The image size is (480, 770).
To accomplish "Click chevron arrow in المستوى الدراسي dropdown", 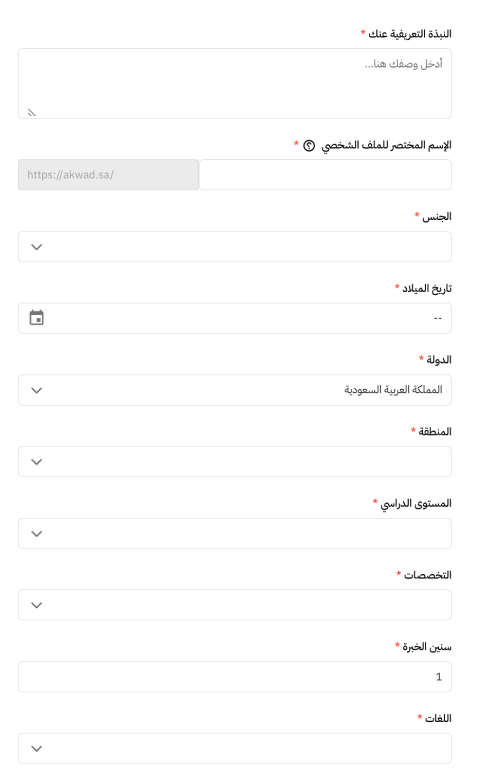I will coord(36,534).
